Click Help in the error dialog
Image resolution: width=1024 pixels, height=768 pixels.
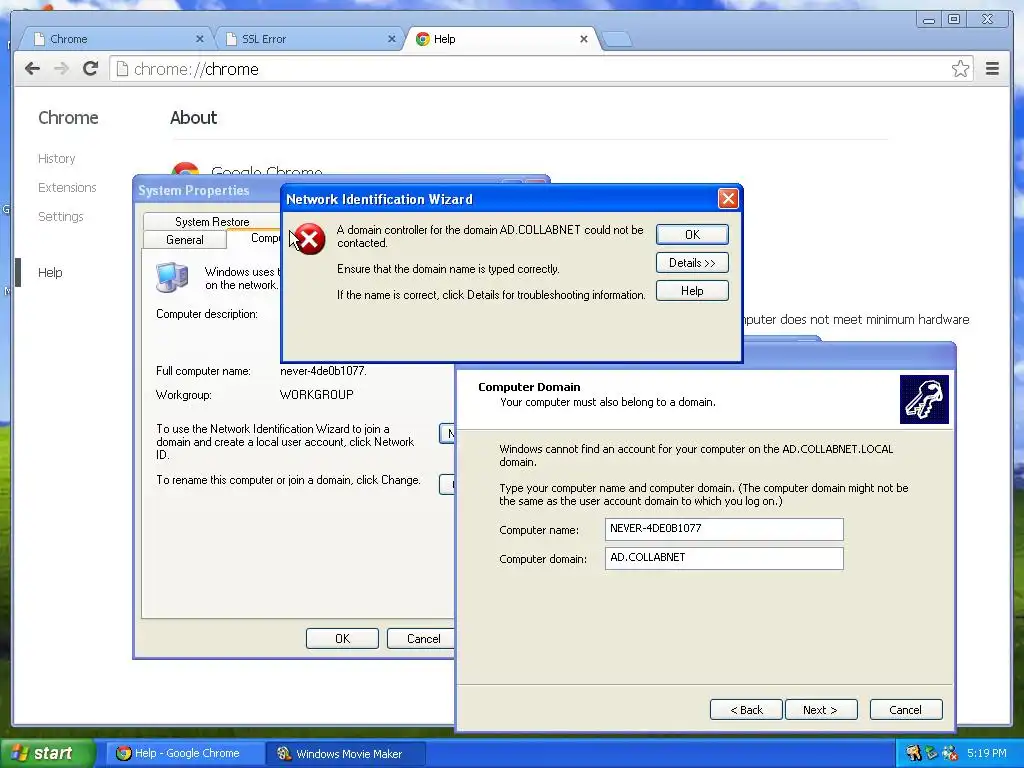tap(692, 291)
